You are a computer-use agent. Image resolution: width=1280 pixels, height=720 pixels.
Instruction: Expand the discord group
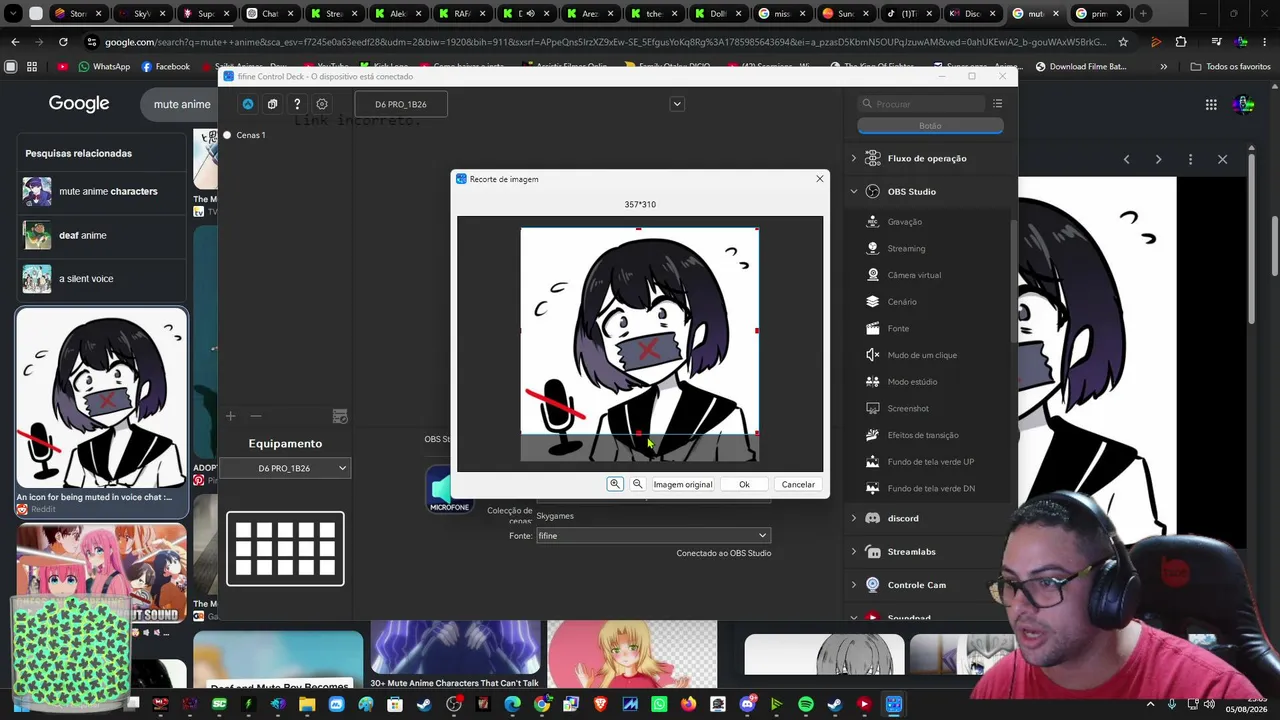[x=853, y=518]
